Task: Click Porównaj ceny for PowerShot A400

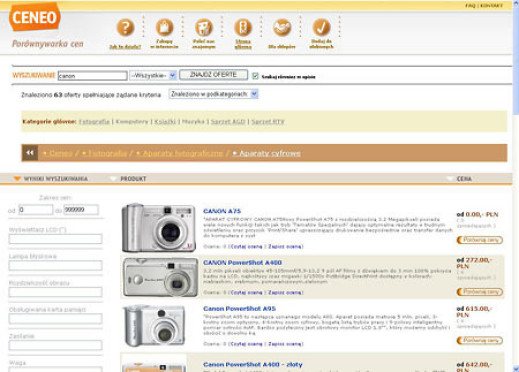Action: click(x=480, y=292)
